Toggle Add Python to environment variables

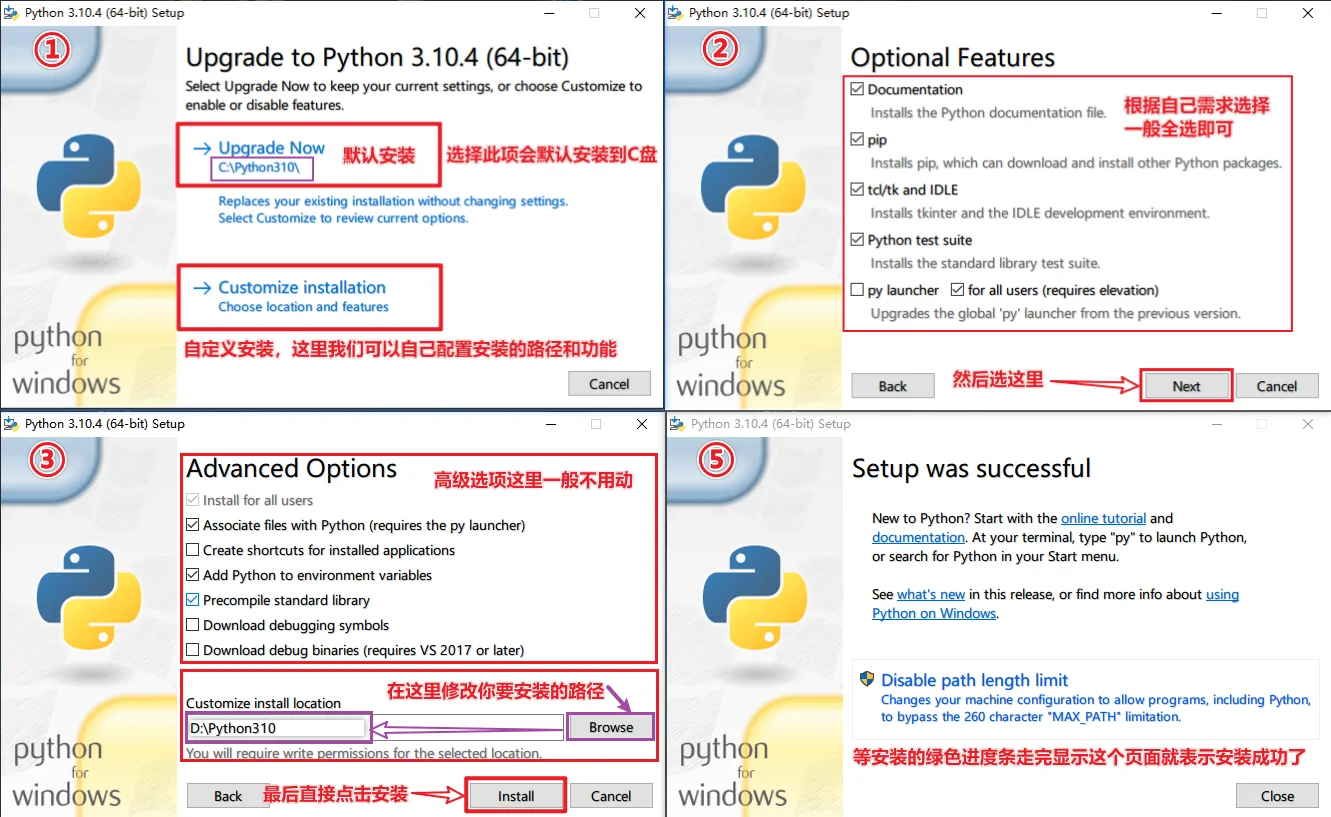click(x=193, y=575)
